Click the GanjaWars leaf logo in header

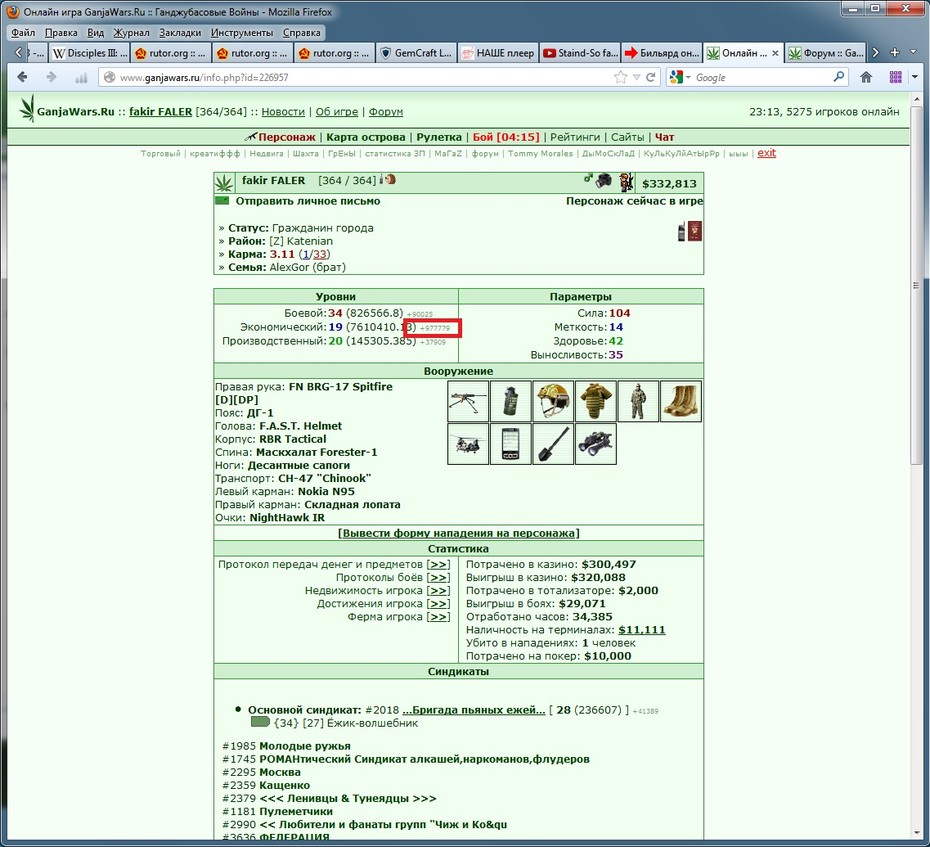pos(27,109)
